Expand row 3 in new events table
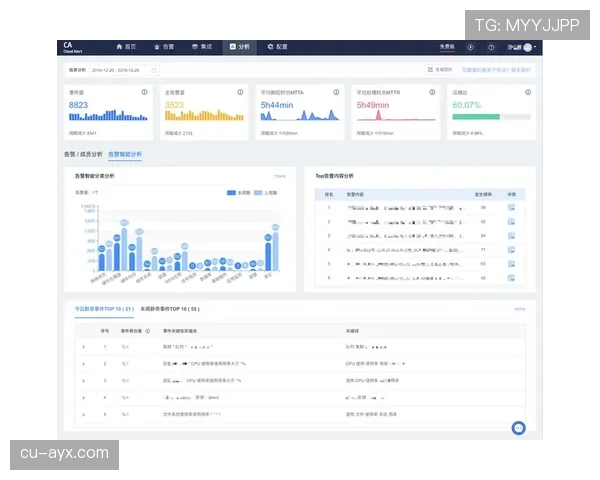This screenshot has width=600, height=480. click(x=84, y=381)
